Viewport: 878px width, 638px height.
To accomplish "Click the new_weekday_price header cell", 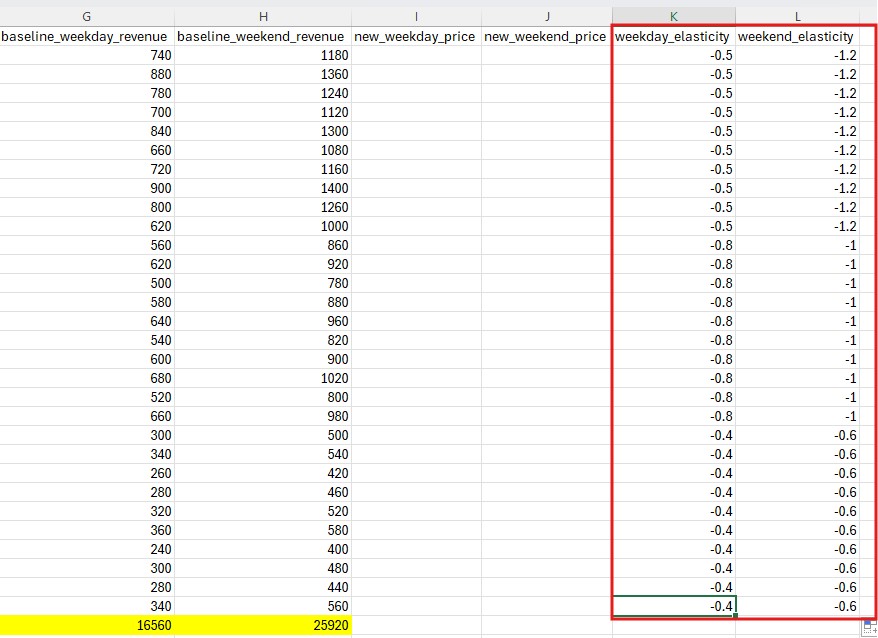I will (416, 36).
